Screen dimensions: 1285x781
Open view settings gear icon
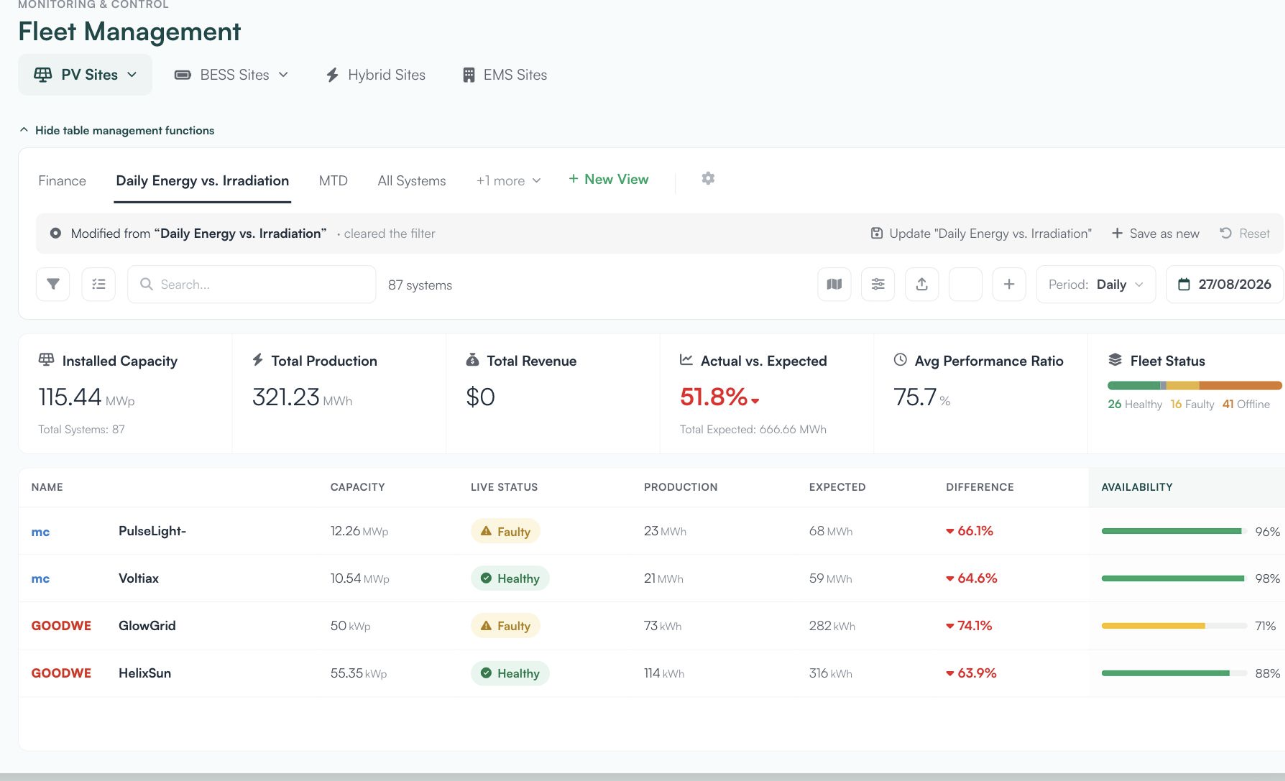[x=708, y=179]
